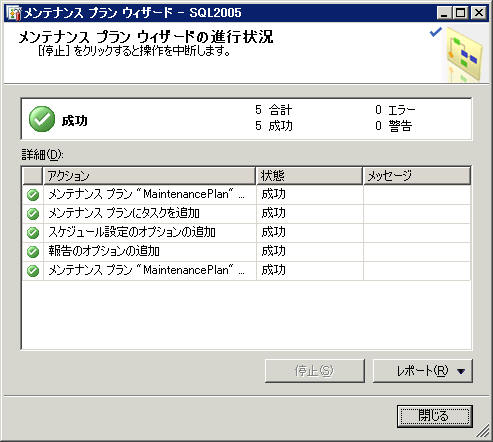Screen dimensions: 493x442
Task: Select the スケジュール設定のオプションの追加 row text
Action: tap(132, 232)
